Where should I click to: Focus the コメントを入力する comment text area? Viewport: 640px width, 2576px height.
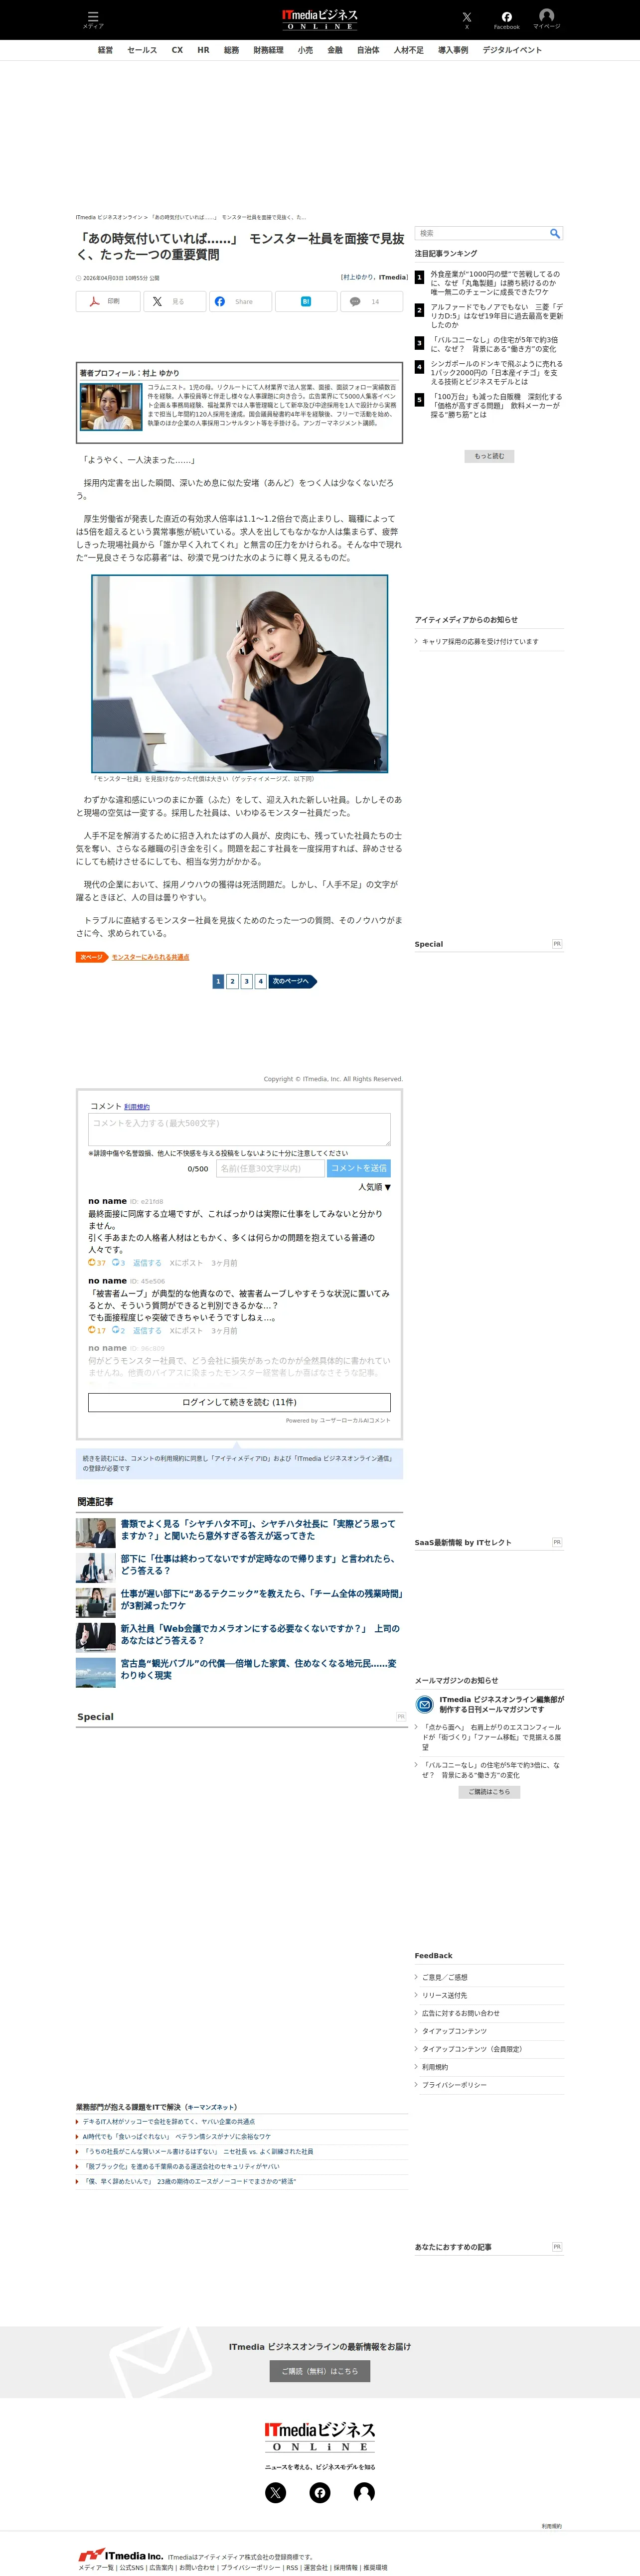pyautogui.click(x=239, y=1130)
